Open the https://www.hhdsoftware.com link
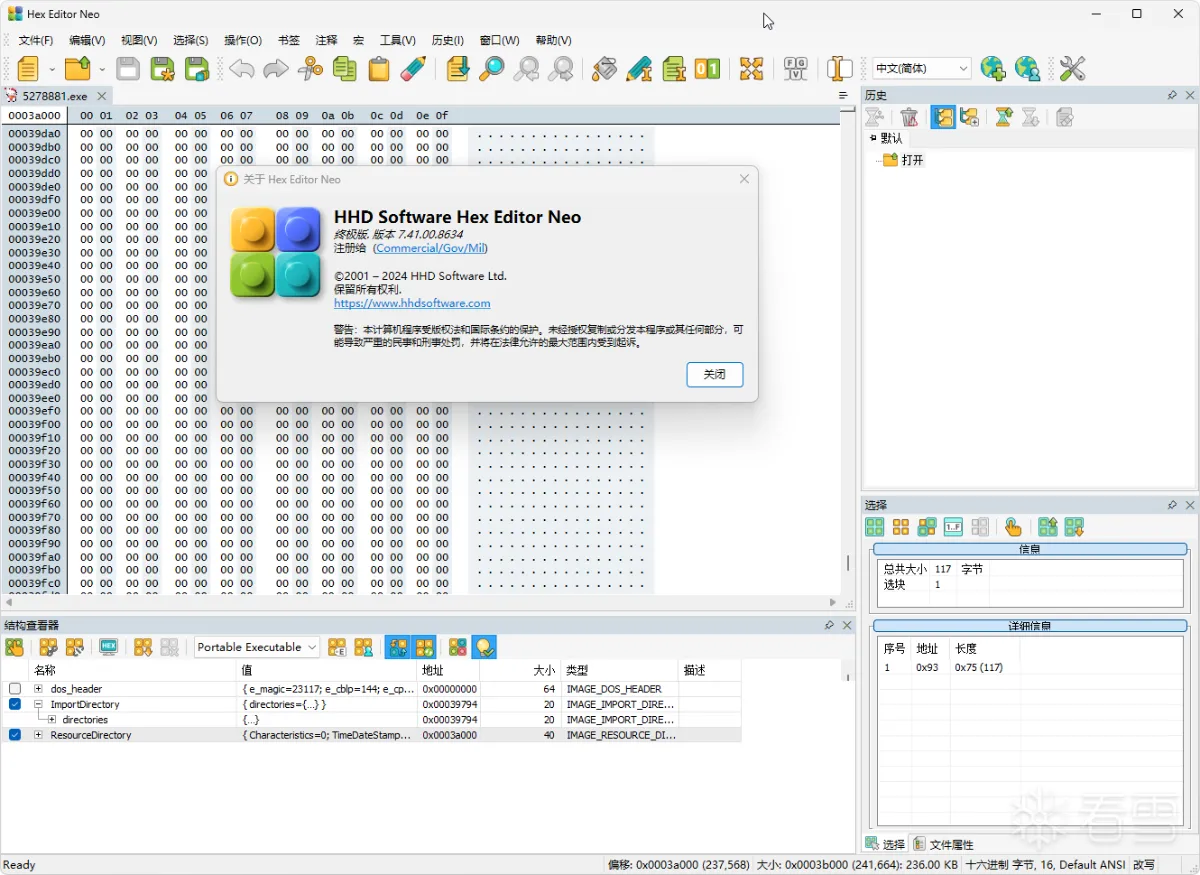Image resolution: width=1200 pixels, height=875 pixels. point(412,303)
